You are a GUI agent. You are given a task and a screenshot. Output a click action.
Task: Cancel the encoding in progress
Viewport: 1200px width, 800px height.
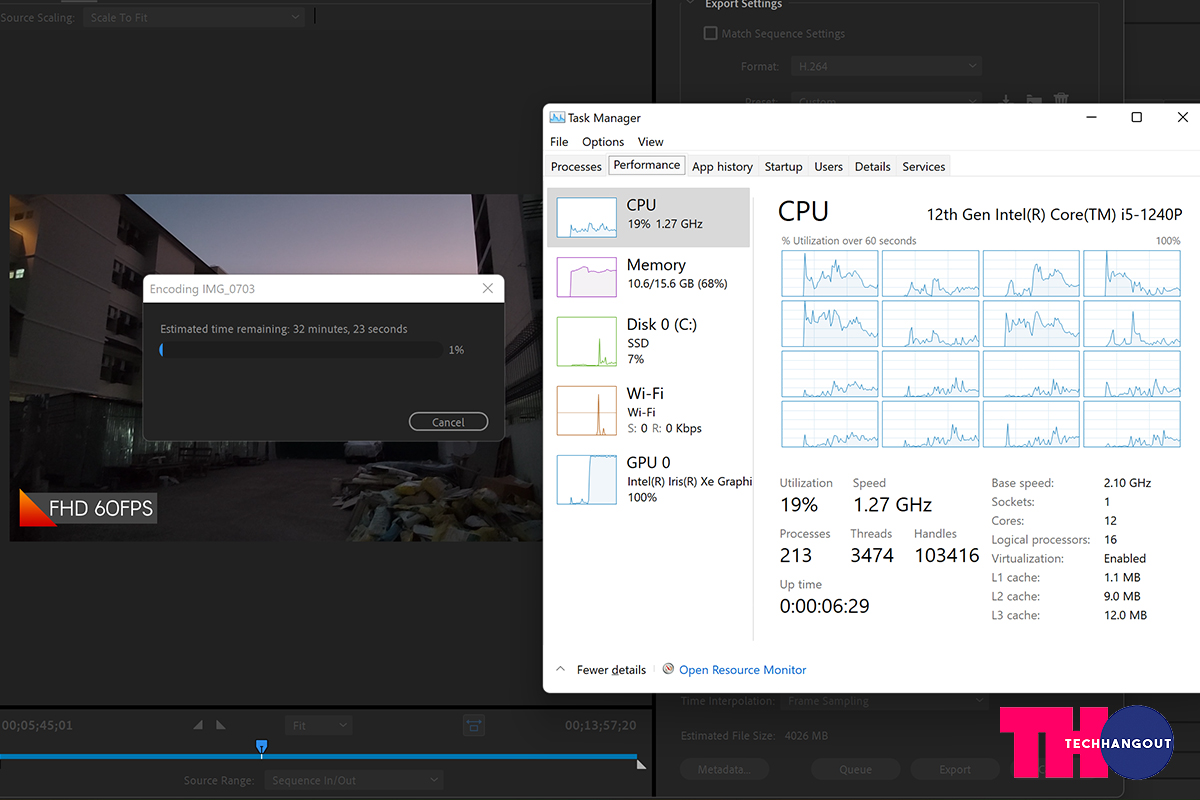click(x=448, y=422)
